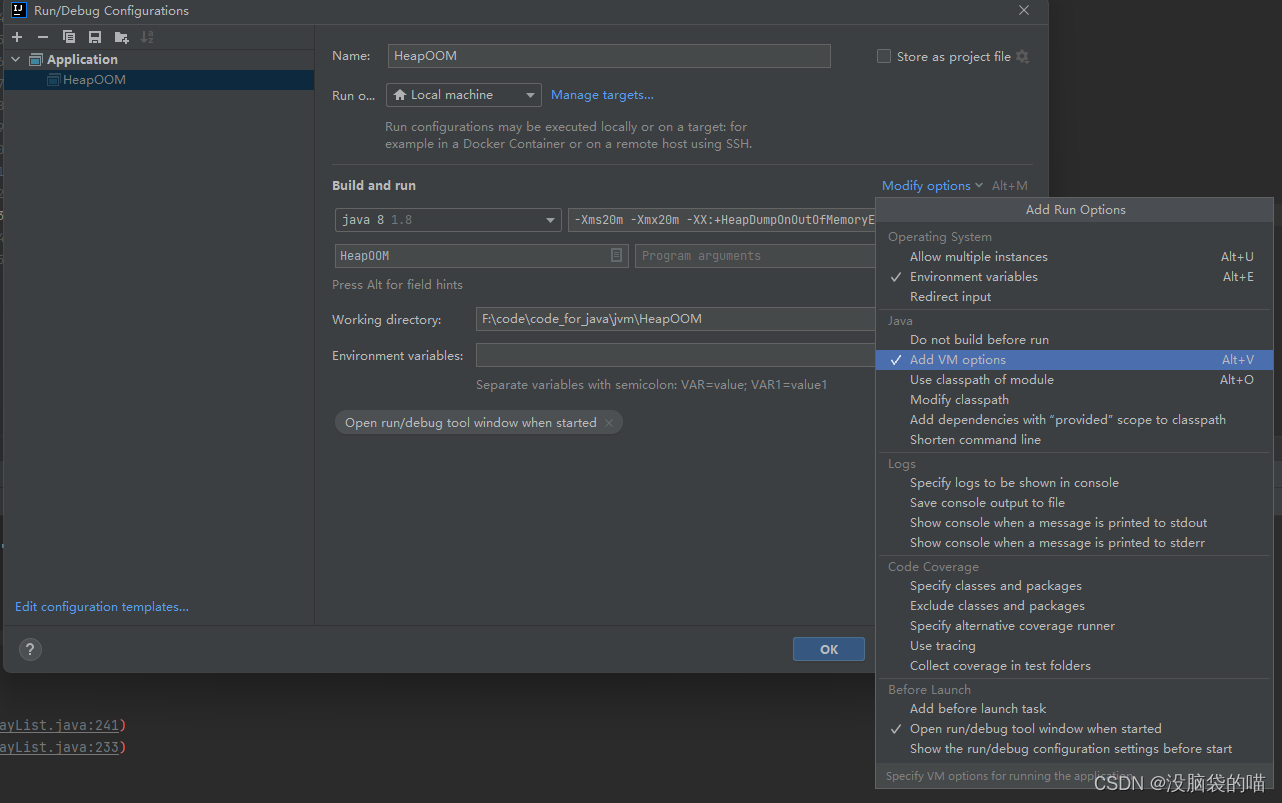Choose Save console output to file
The width and height of the screenshot is (1282, 803).
pos(1075,503)
